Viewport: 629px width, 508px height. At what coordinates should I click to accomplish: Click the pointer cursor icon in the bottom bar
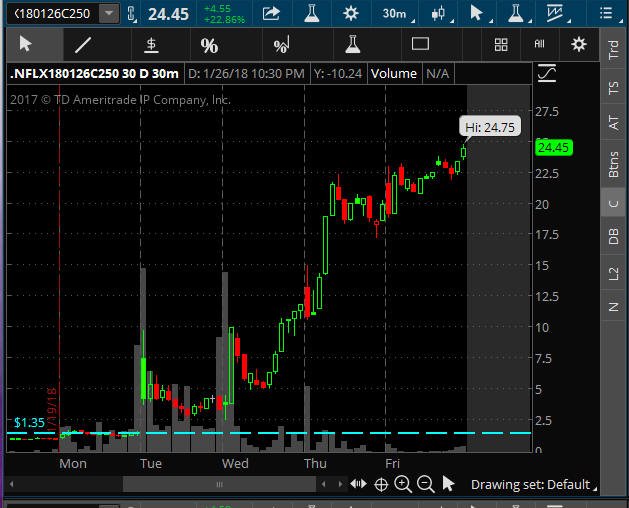[x=448, y=484]
